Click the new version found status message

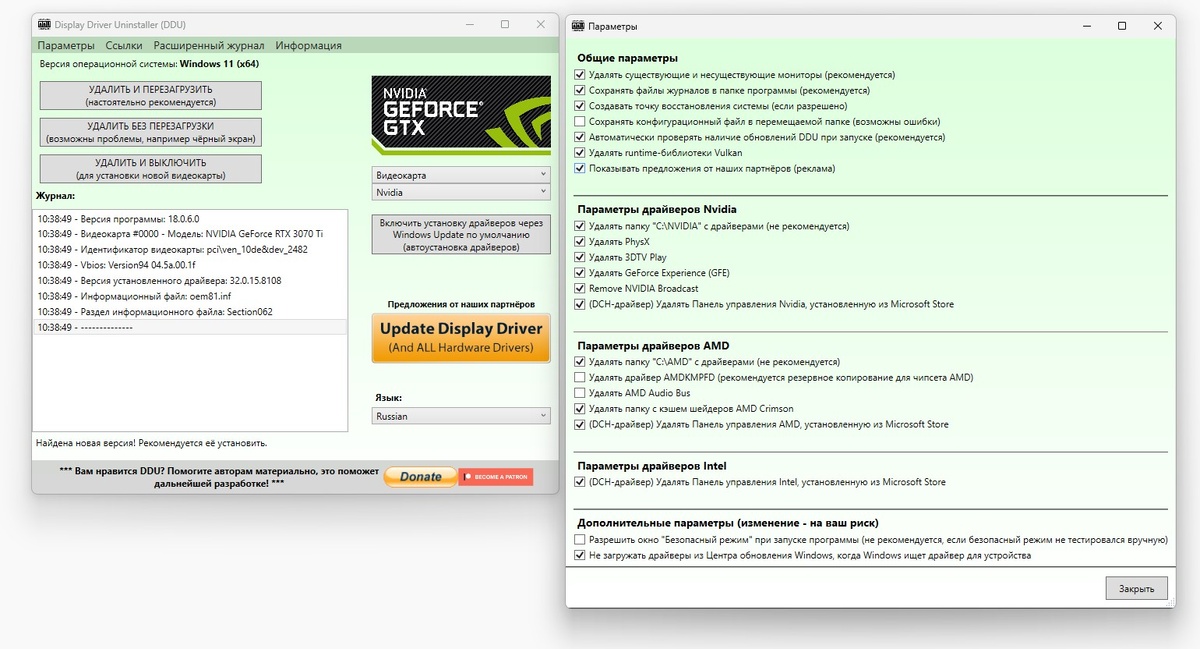click(x=151, y=442)
